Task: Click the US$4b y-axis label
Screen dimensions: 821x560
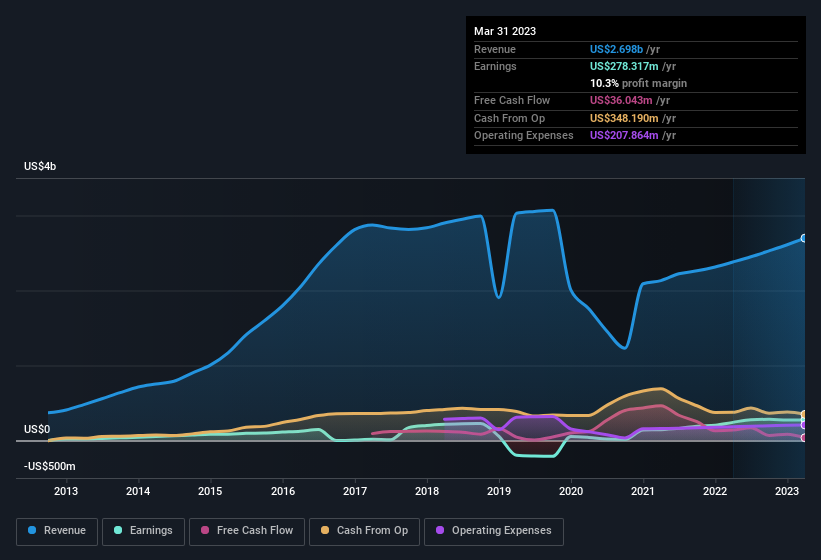Action: 40,166
